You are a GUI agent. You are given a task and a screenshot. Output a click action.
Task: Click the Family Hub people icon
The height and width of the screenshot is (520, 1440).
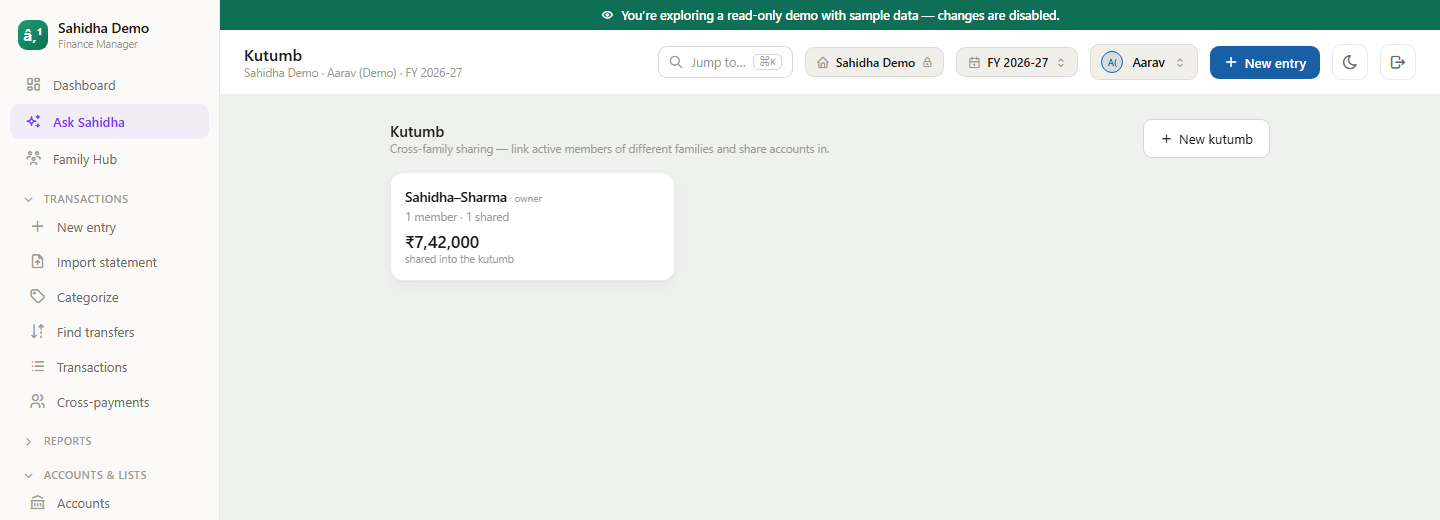coord(33,159)
